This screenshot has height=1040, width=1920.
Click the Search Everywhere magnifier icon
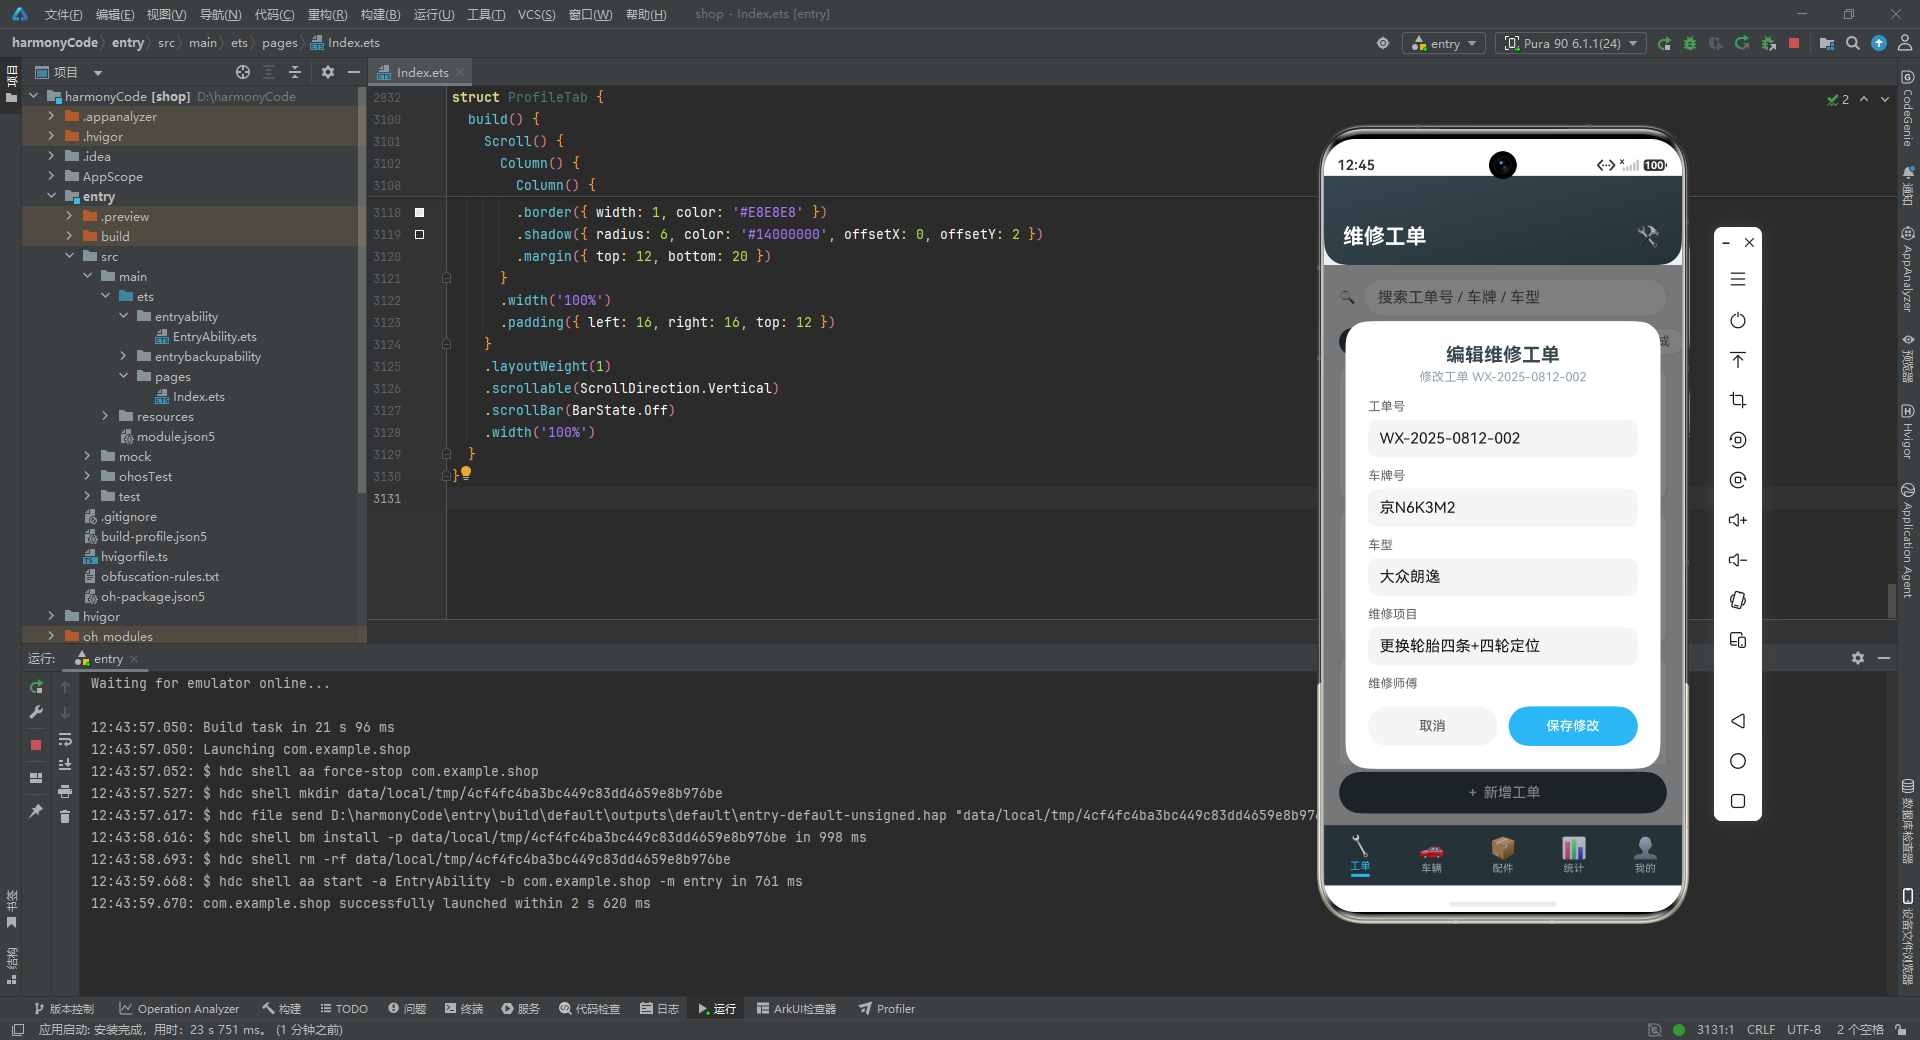(x=1853, y=43)
